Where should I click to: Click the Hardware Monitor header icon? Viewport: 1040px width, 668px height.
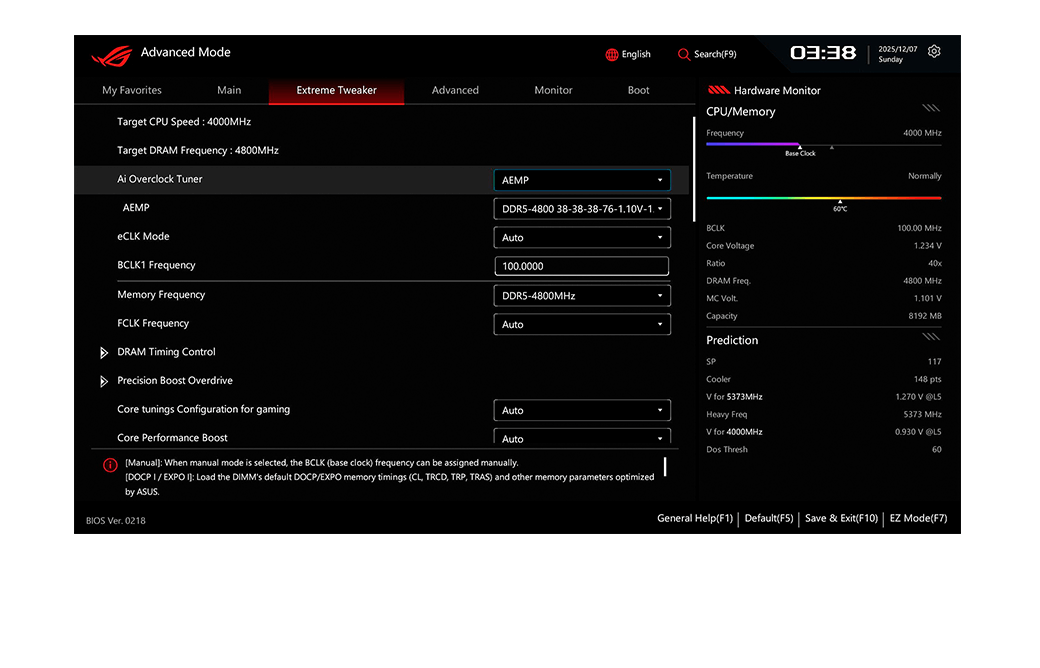pyautogui.click(x=718, y=90)
